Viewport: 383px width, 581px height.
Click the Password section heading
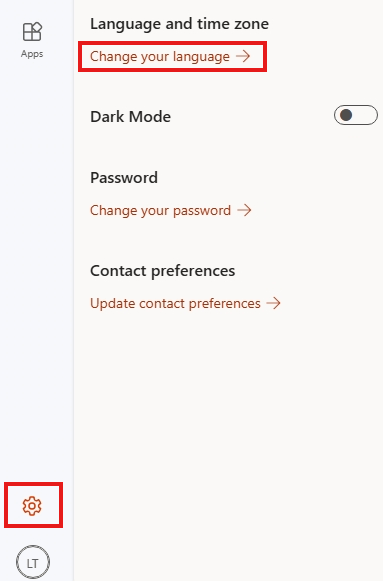click(124, 178)
